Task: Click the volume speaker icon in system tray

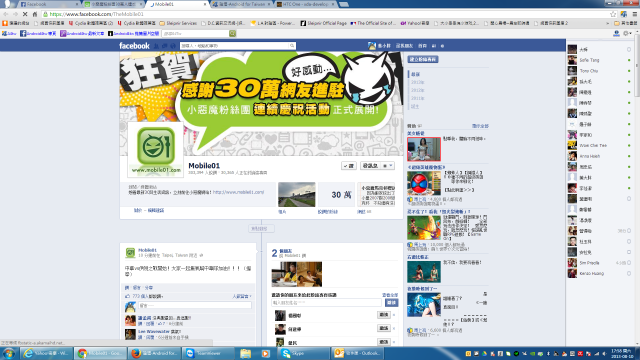Action: click(604, 353)
